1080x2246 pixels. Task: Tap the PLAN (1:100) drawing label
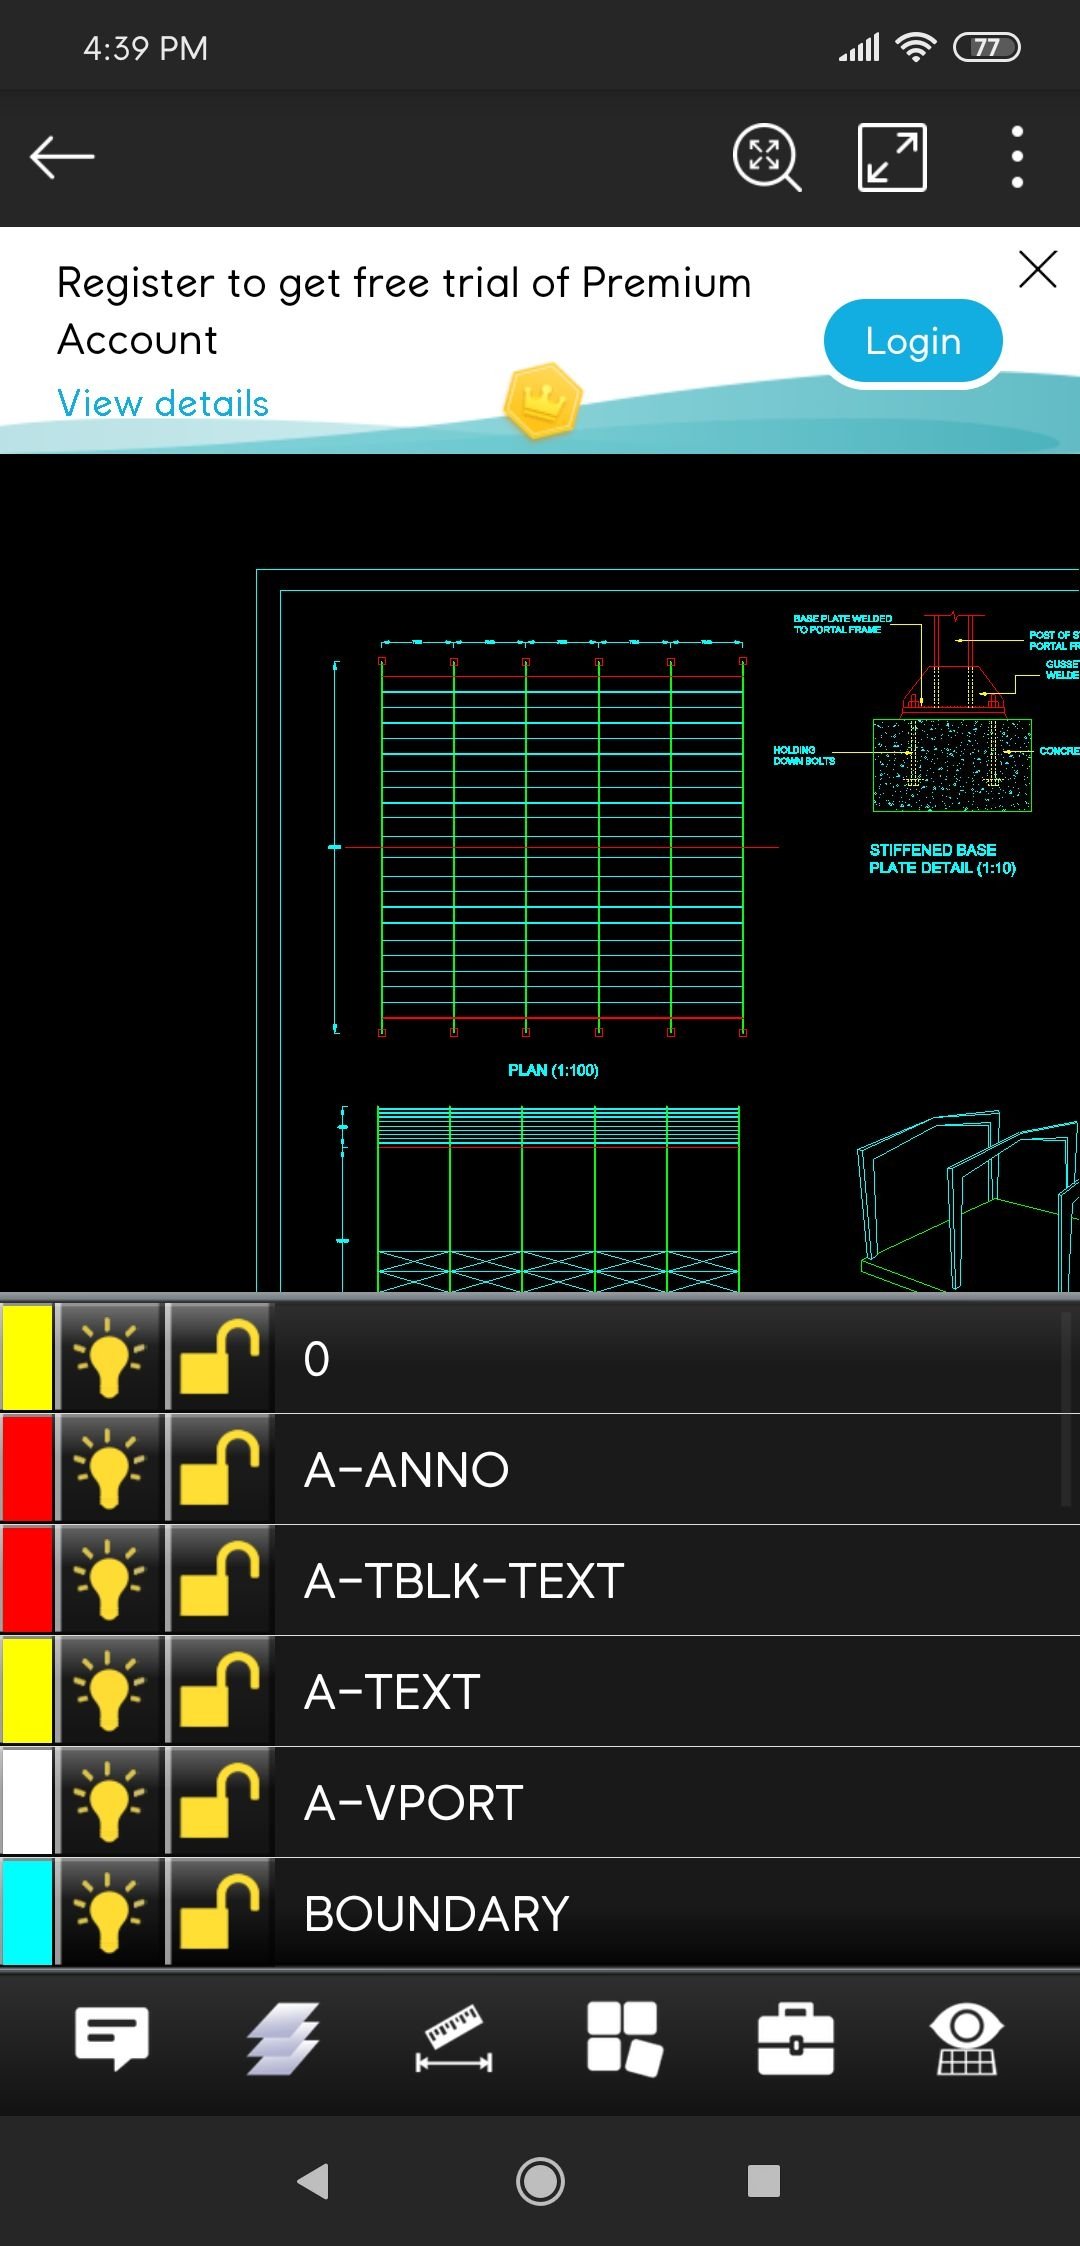click(x=553, y=1070)
